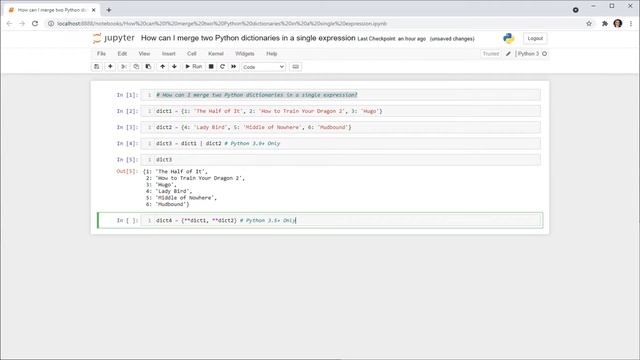This screenshot has width=640, height=360.
Task: Click 'Hugo' output line
Action: pyautogui.click(x=166, y=184)
